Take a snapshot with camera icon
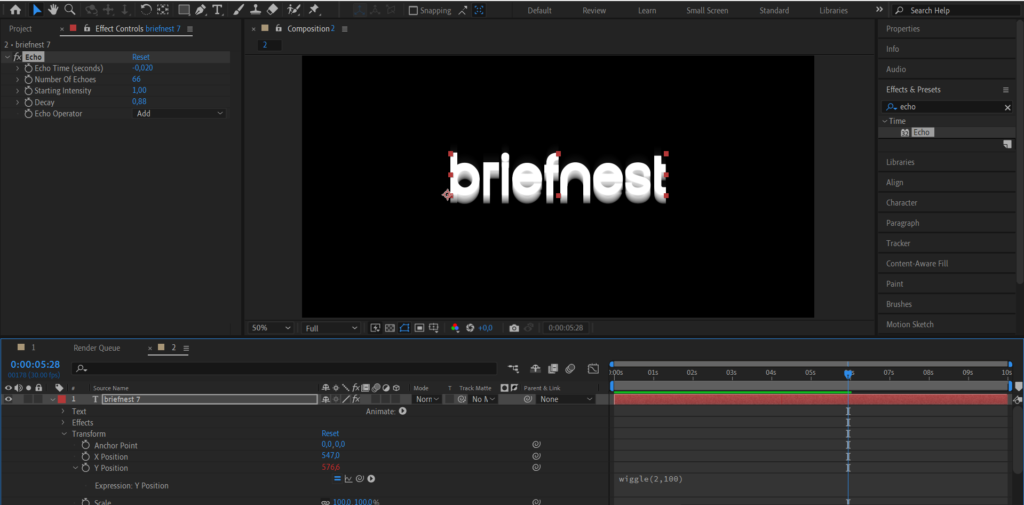 [514, 328]
